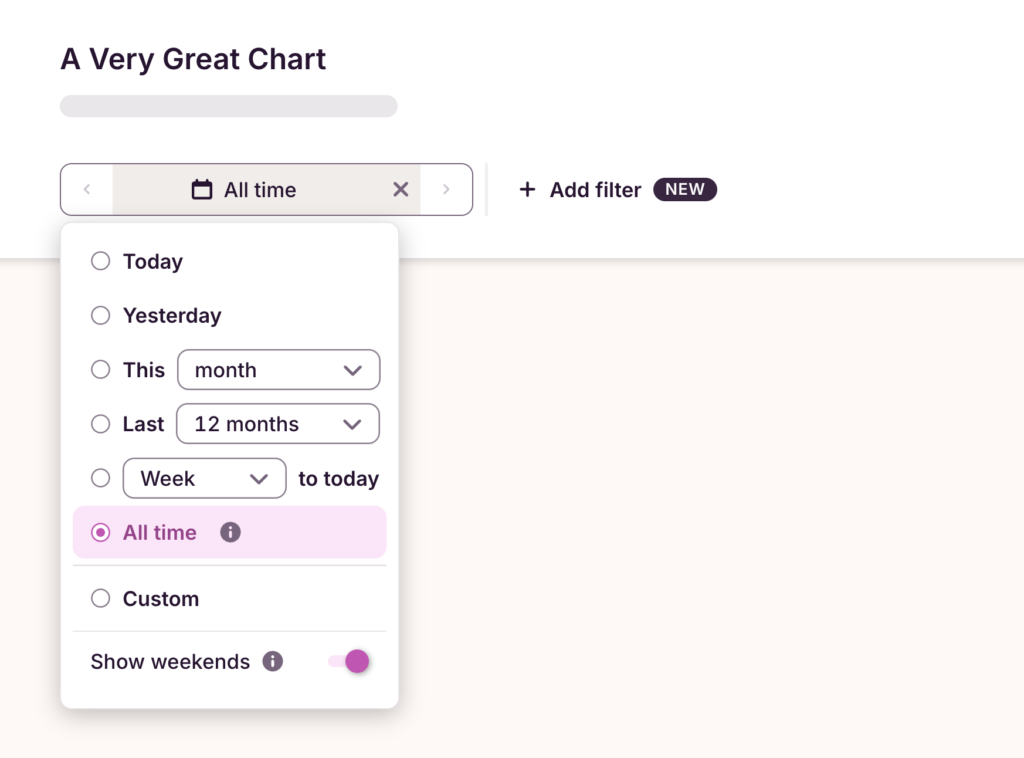The height and width of the screenshot is (758, 1024).
Task: Open the Week dropdown for the to-today option
Action: click(204, 478)
